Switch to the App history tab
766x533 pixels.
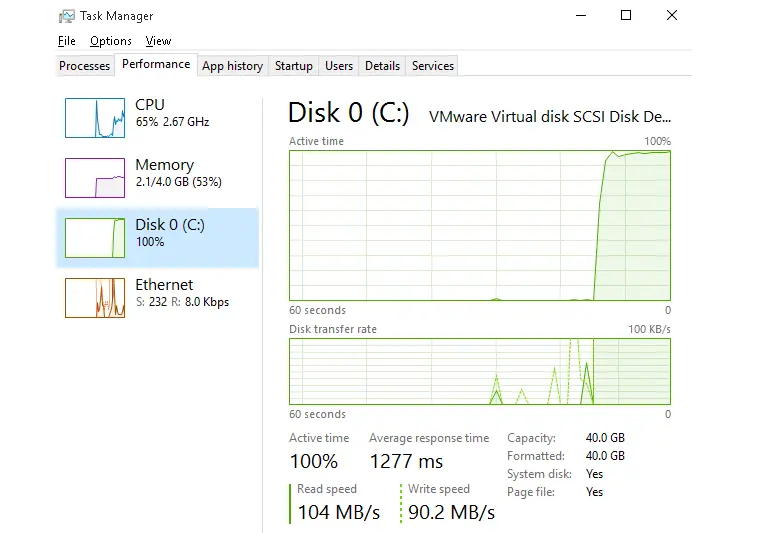point(233,66)
